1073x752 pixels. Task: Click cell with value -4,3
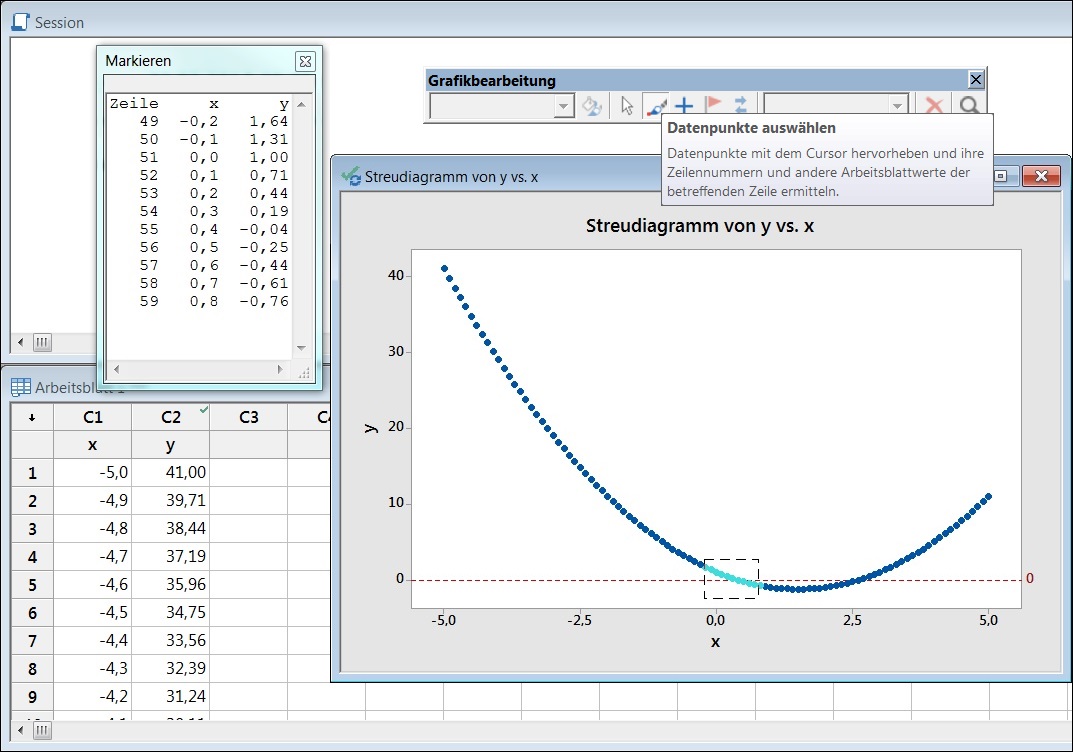(x=92, y=669)
